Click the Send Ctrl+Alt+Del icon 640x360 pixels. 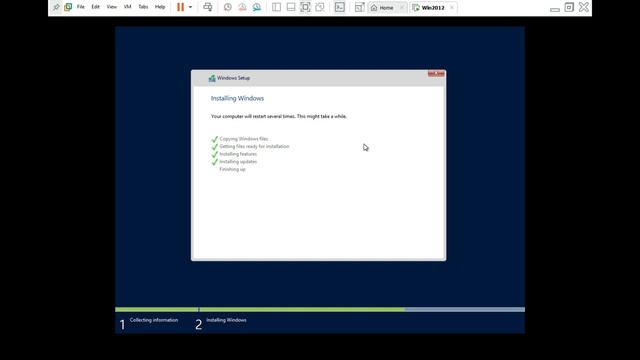[208, 7]
